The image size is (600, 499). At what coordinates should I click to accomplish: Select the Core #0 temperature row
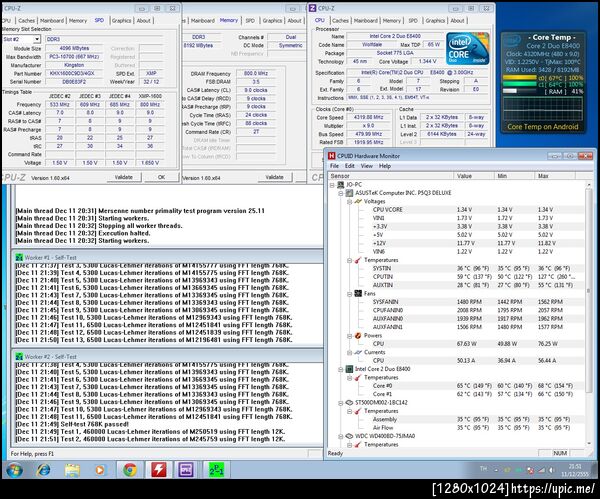455,386
